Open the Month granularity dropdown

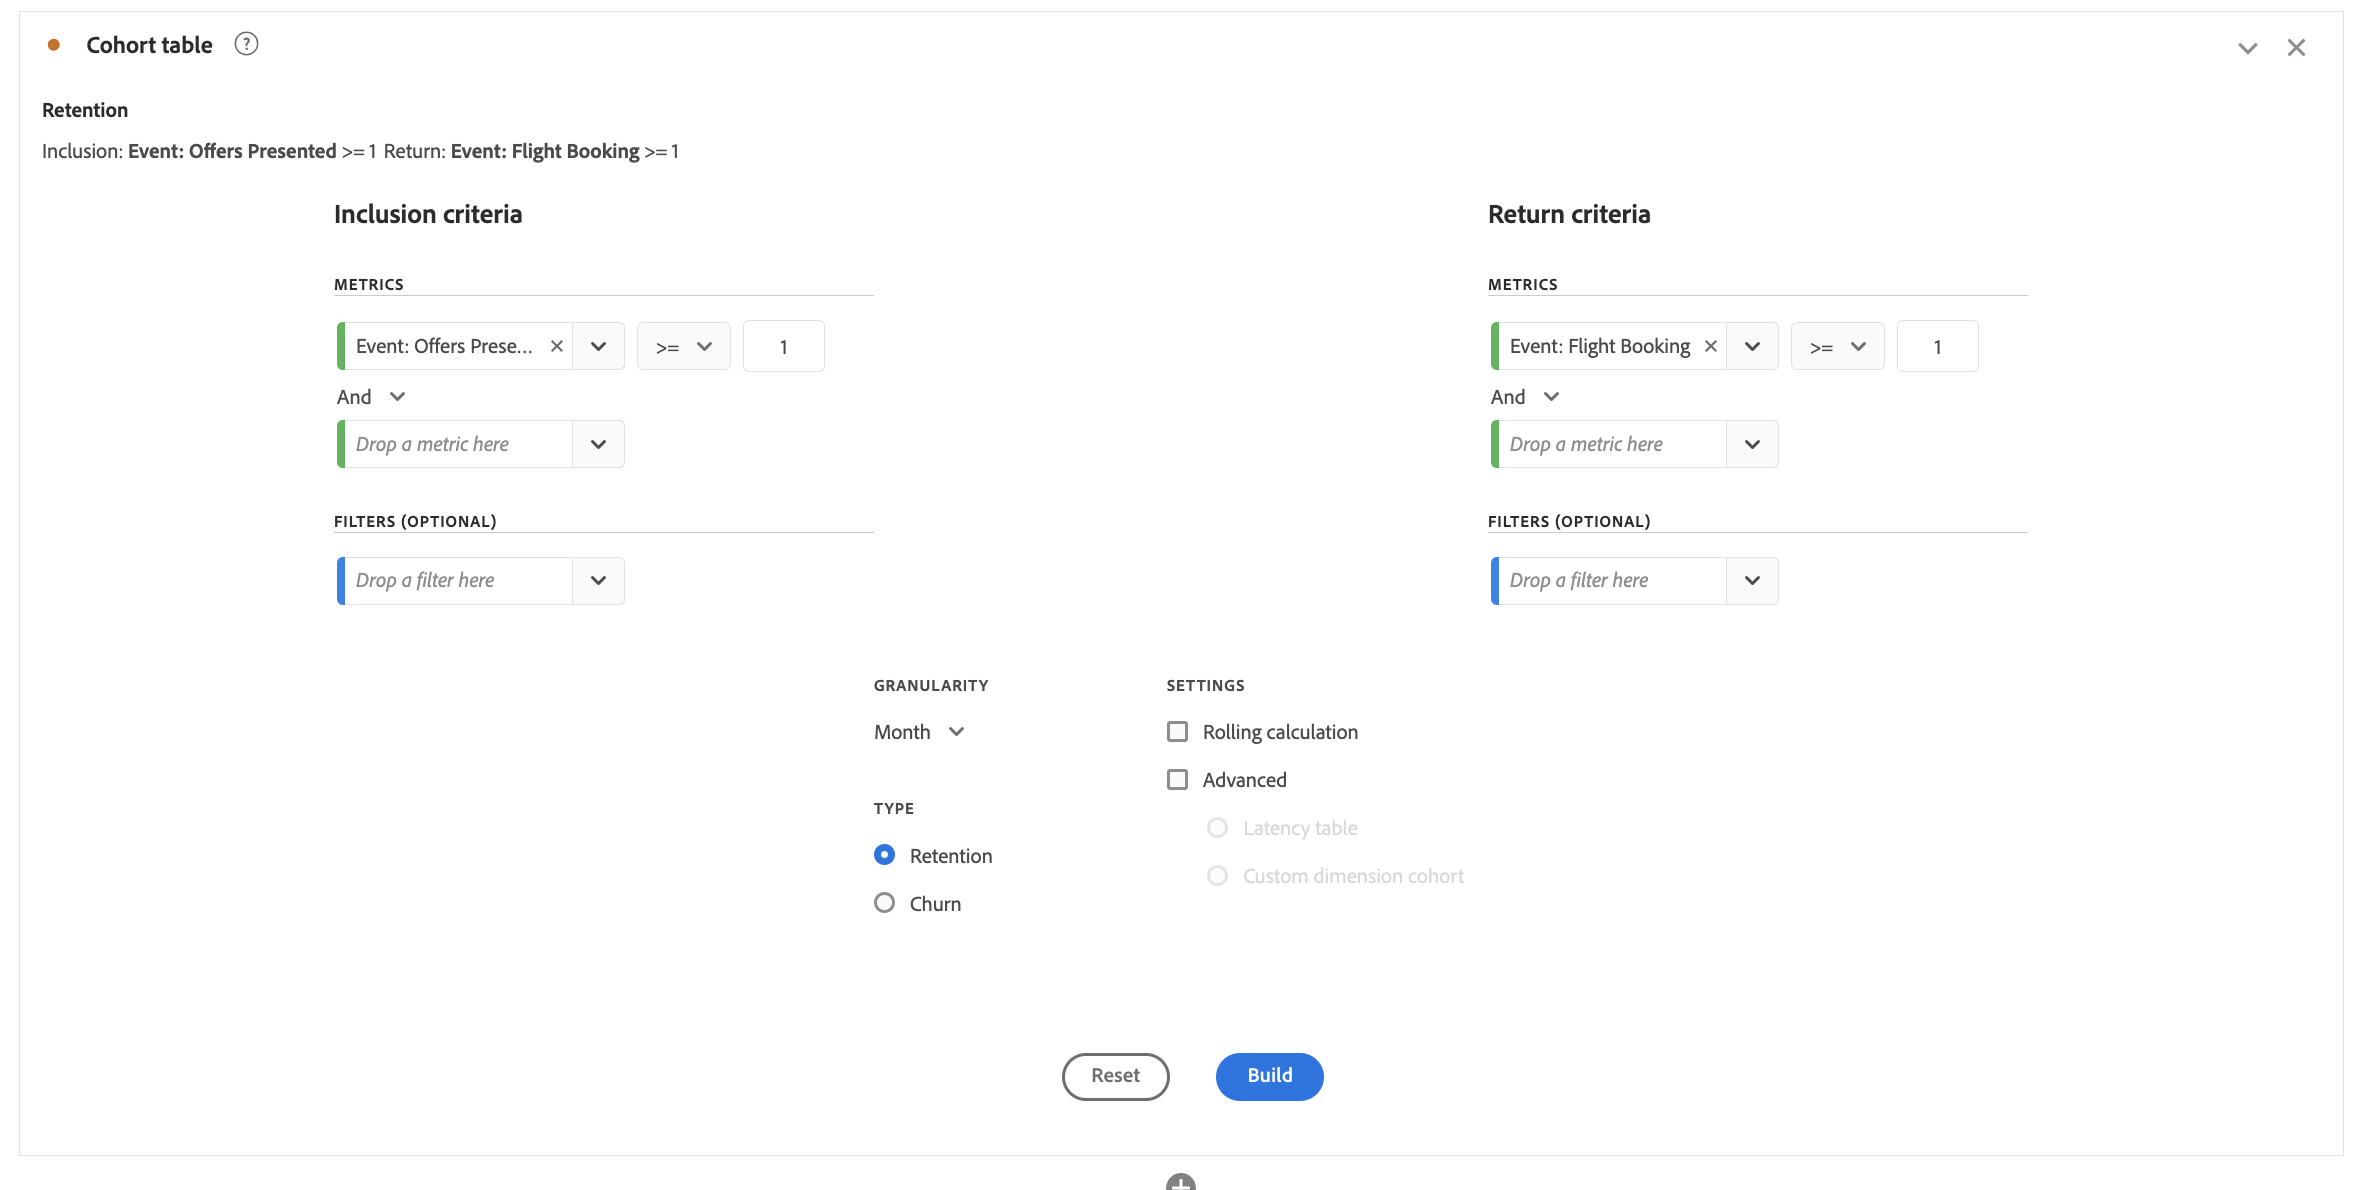920,732
